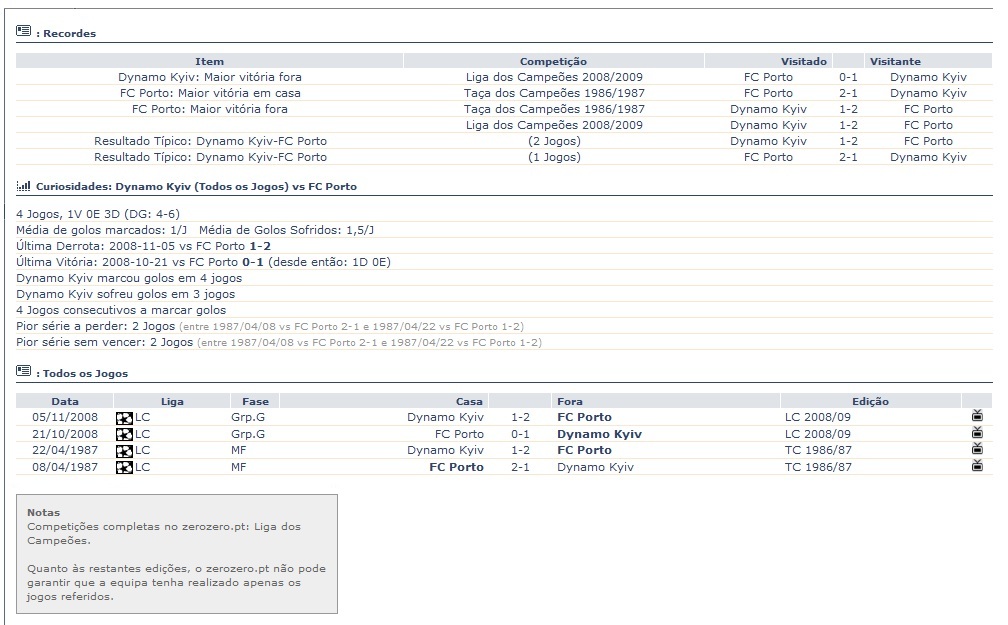This screenshot has width=1008, height=625.
Task: Select bold FC Porto home team on 08/04/1987
Action: (456, 467)
